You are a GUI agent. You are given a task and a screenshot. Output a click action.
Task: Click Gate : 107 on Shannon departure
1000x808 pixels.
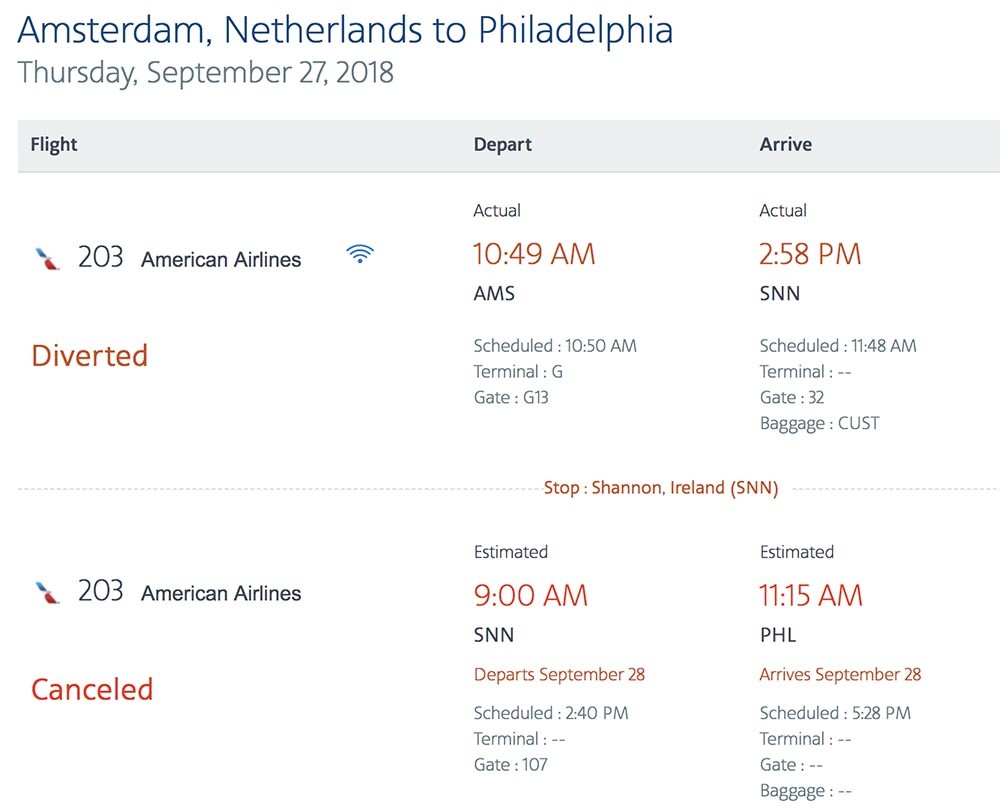coord(510,765)
